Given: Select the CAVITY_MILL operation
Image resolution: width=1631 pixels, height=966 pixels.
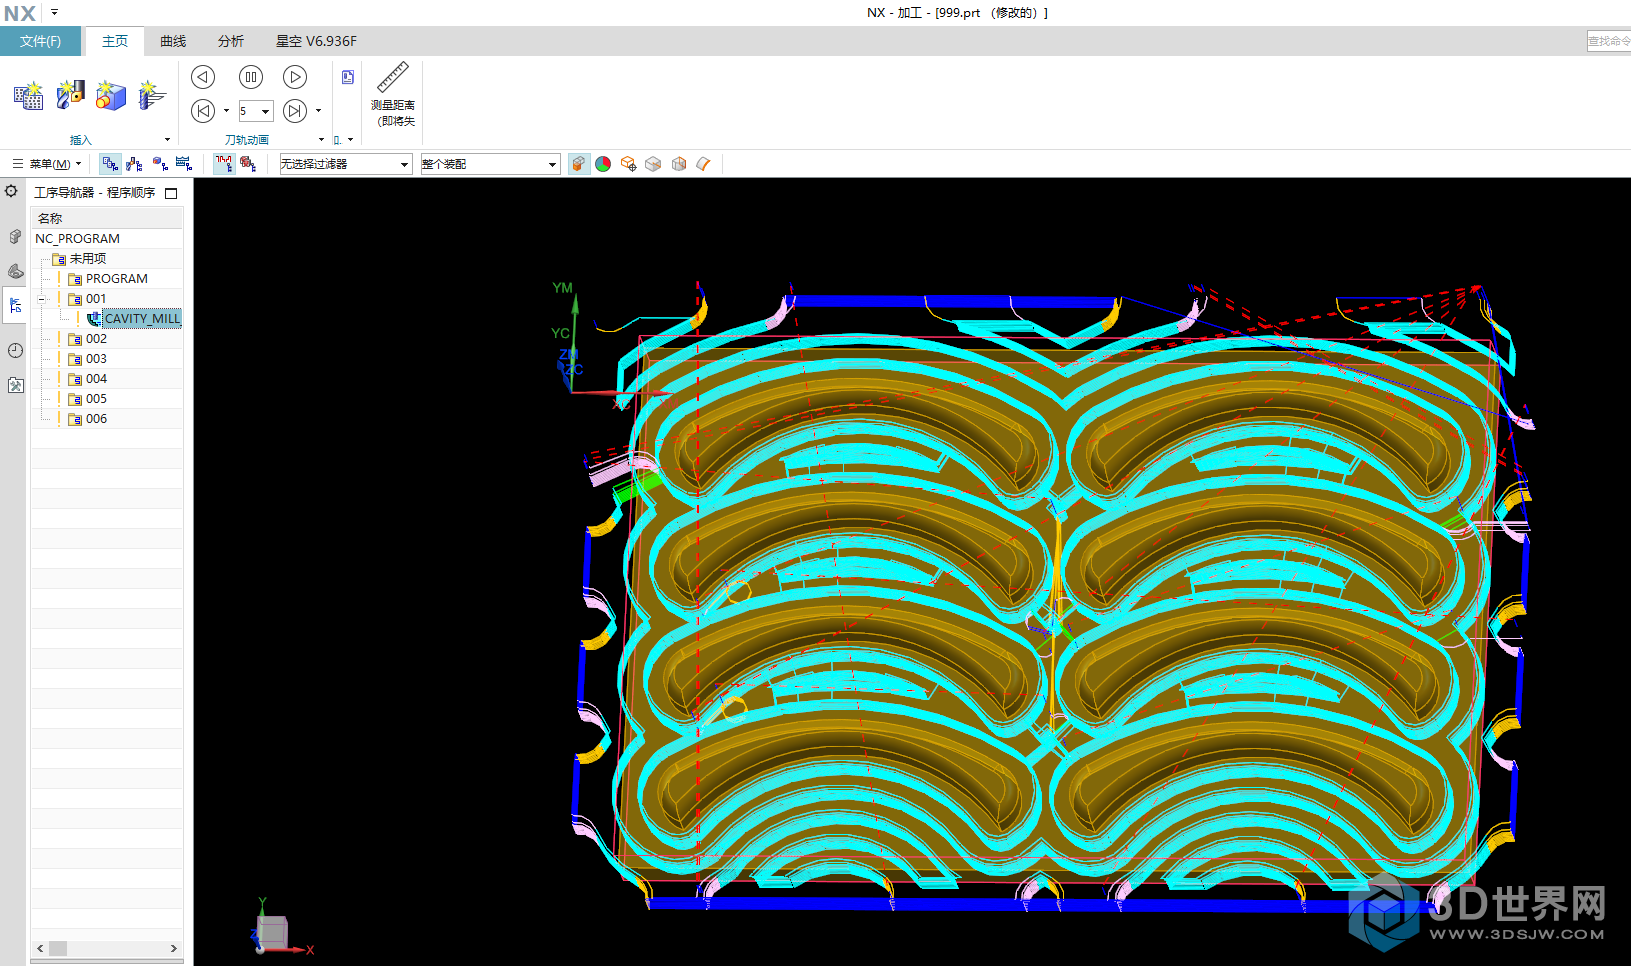Looking at the screenshot, I should click(134, 319).
